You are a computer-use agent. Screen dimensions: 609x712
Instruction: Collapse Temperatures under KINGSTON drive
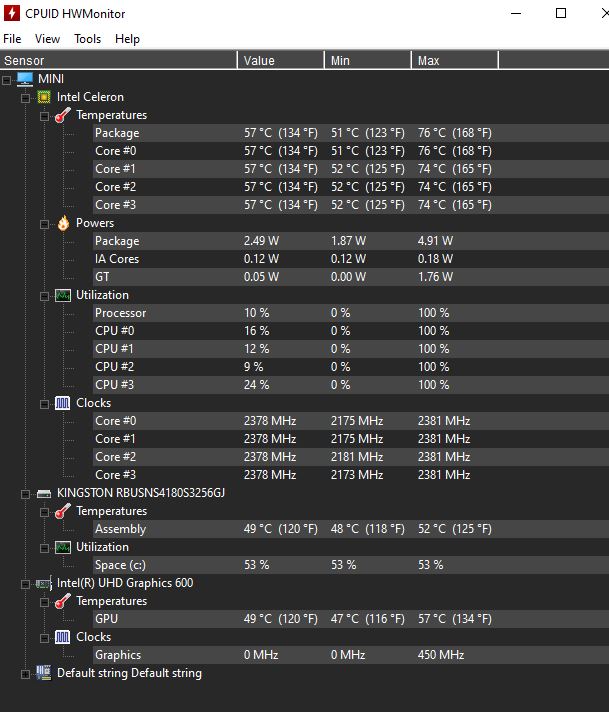(45, 512)
